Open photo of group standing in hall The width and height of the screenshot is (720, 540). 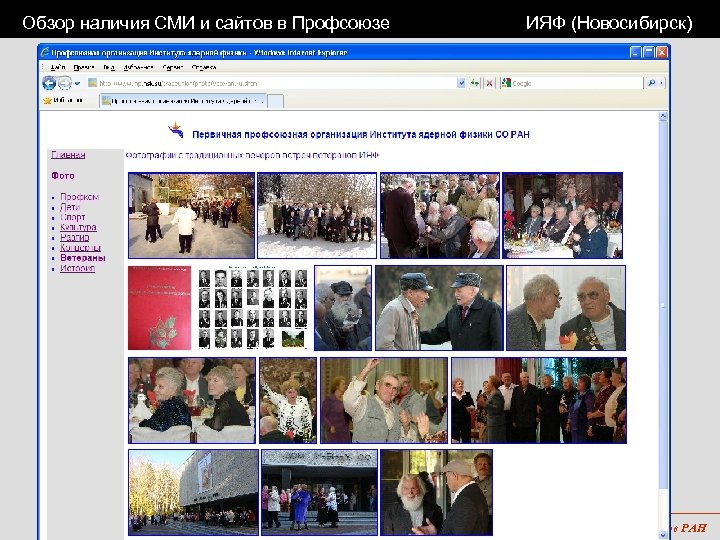539,400
